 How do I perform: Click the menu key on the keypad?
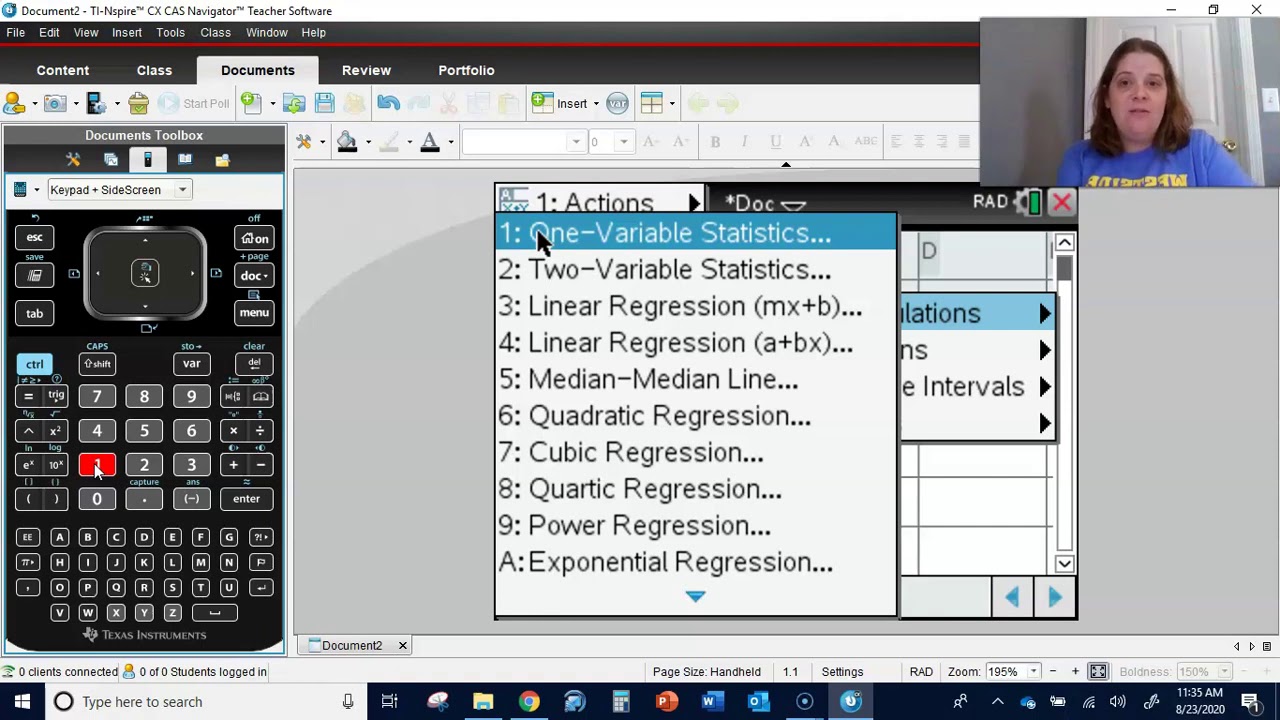(x=254, y=313)
